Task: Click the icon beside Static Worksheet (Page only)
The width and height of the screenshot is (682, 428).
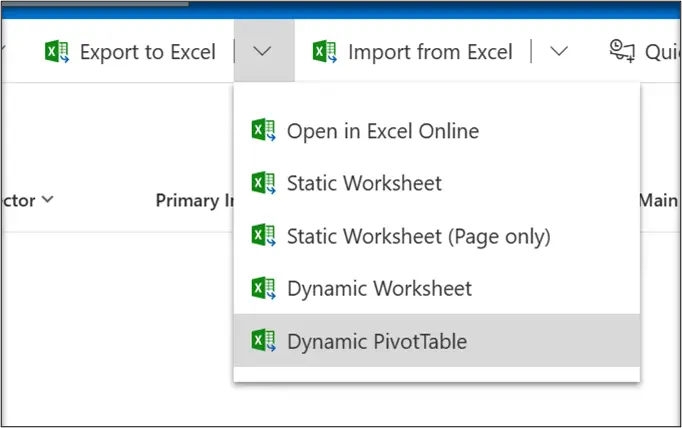Action: tap(263, 236)
